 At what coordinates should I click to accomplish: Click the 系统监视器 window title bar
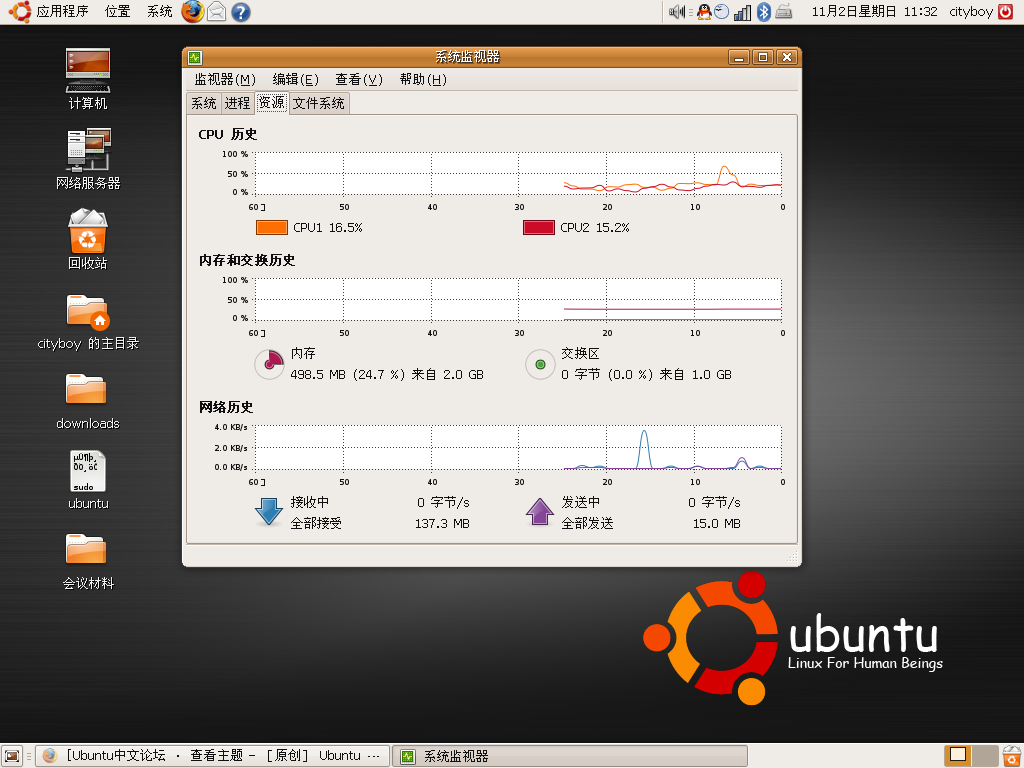pyautogui.click(x=467, y=57)
